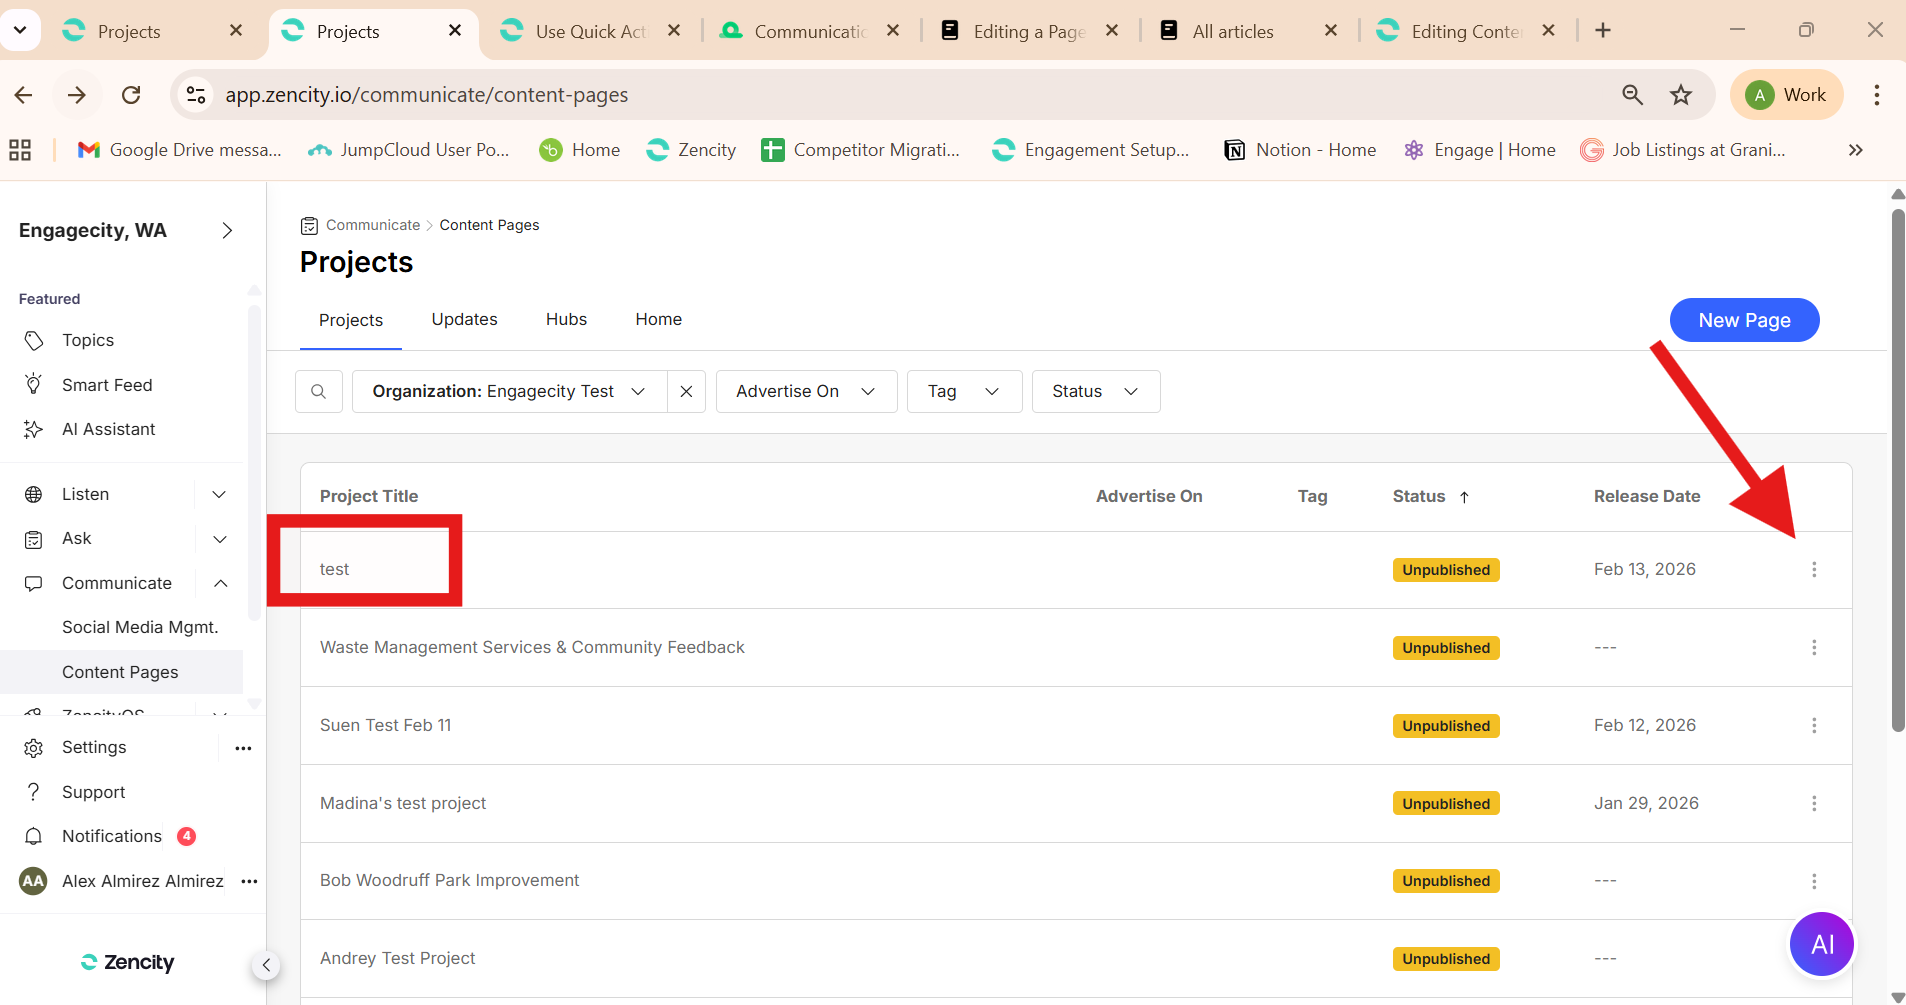Click the browser address bar URL
Viewport: 1906px width, 1005px height.
point(426,95)
